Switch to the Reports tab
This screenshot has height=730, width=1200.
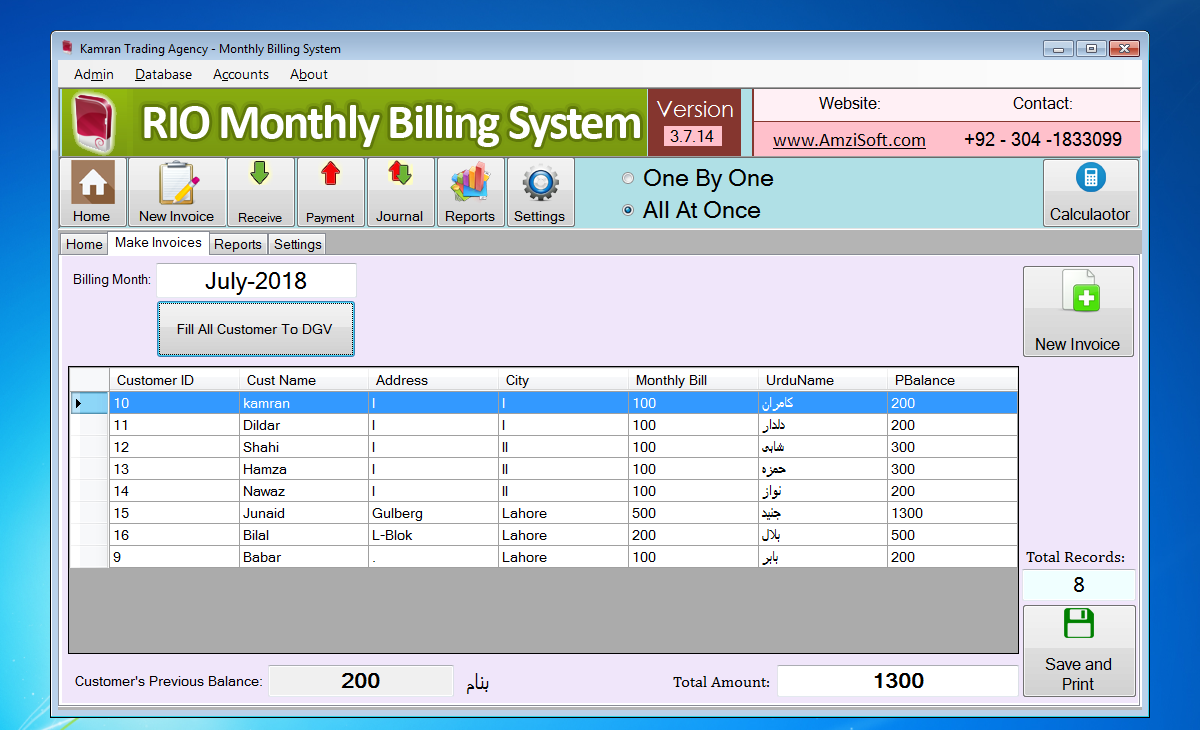[x=238, y=243]
